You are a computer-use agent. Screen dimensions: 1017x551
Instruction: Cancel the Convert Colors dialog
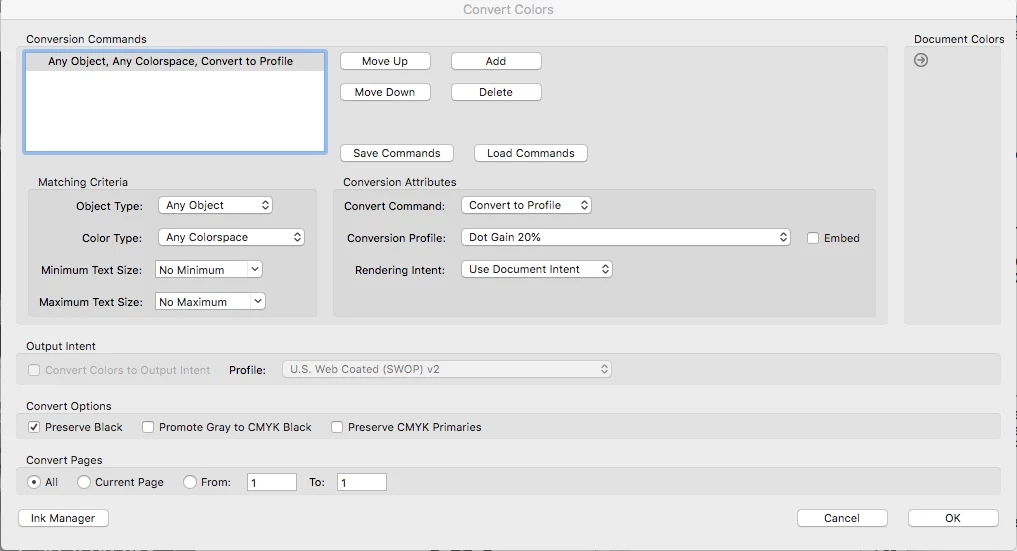[842, 518]
